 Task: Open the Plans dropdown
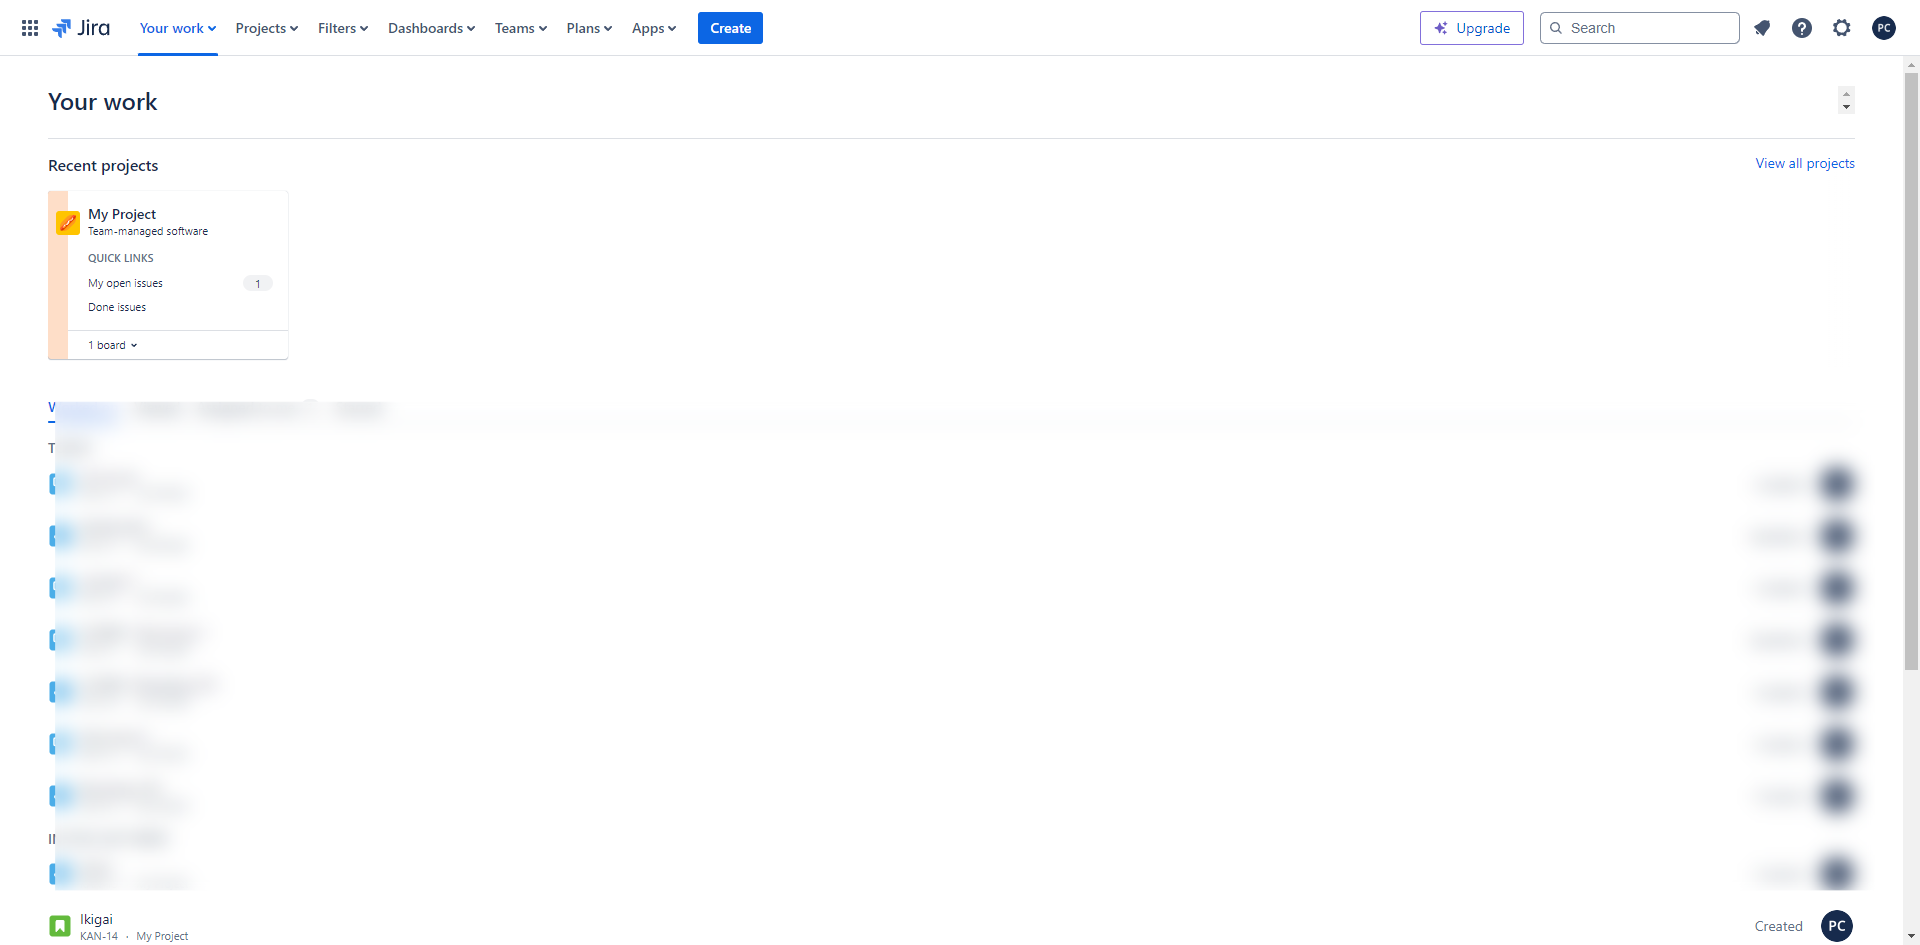[589, 28]
